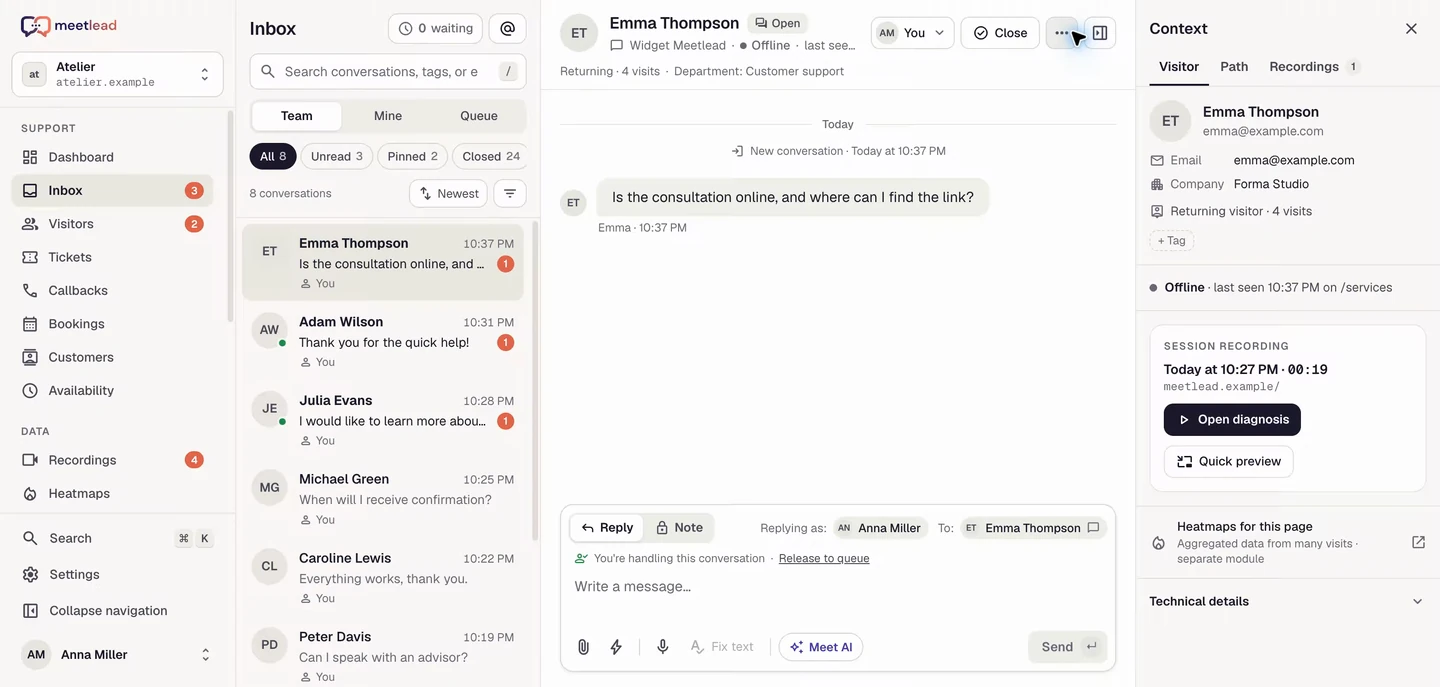The width and height of the screenshot is (1440, 687).
Task: Switch to the Queue view
Action: point(479,116)
